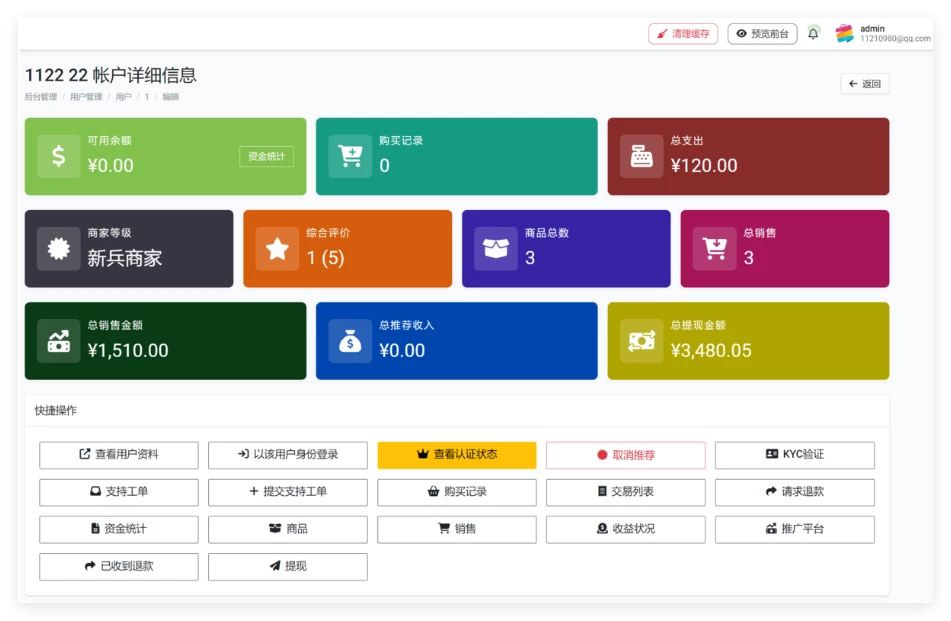Click the open box product count icon

496,249
